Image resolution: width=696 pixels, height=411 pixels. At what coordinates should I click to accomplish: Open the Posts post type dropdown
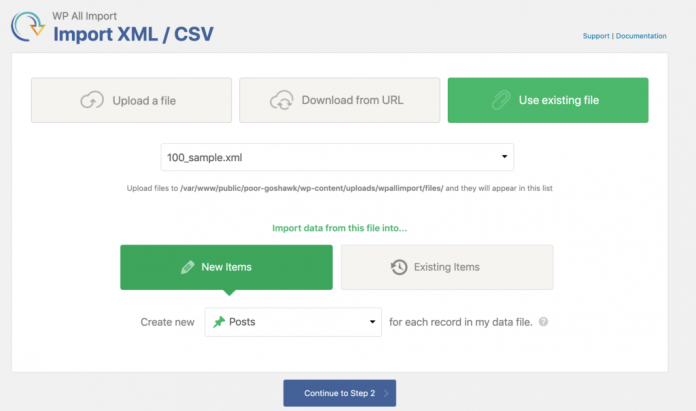[293, 322]
